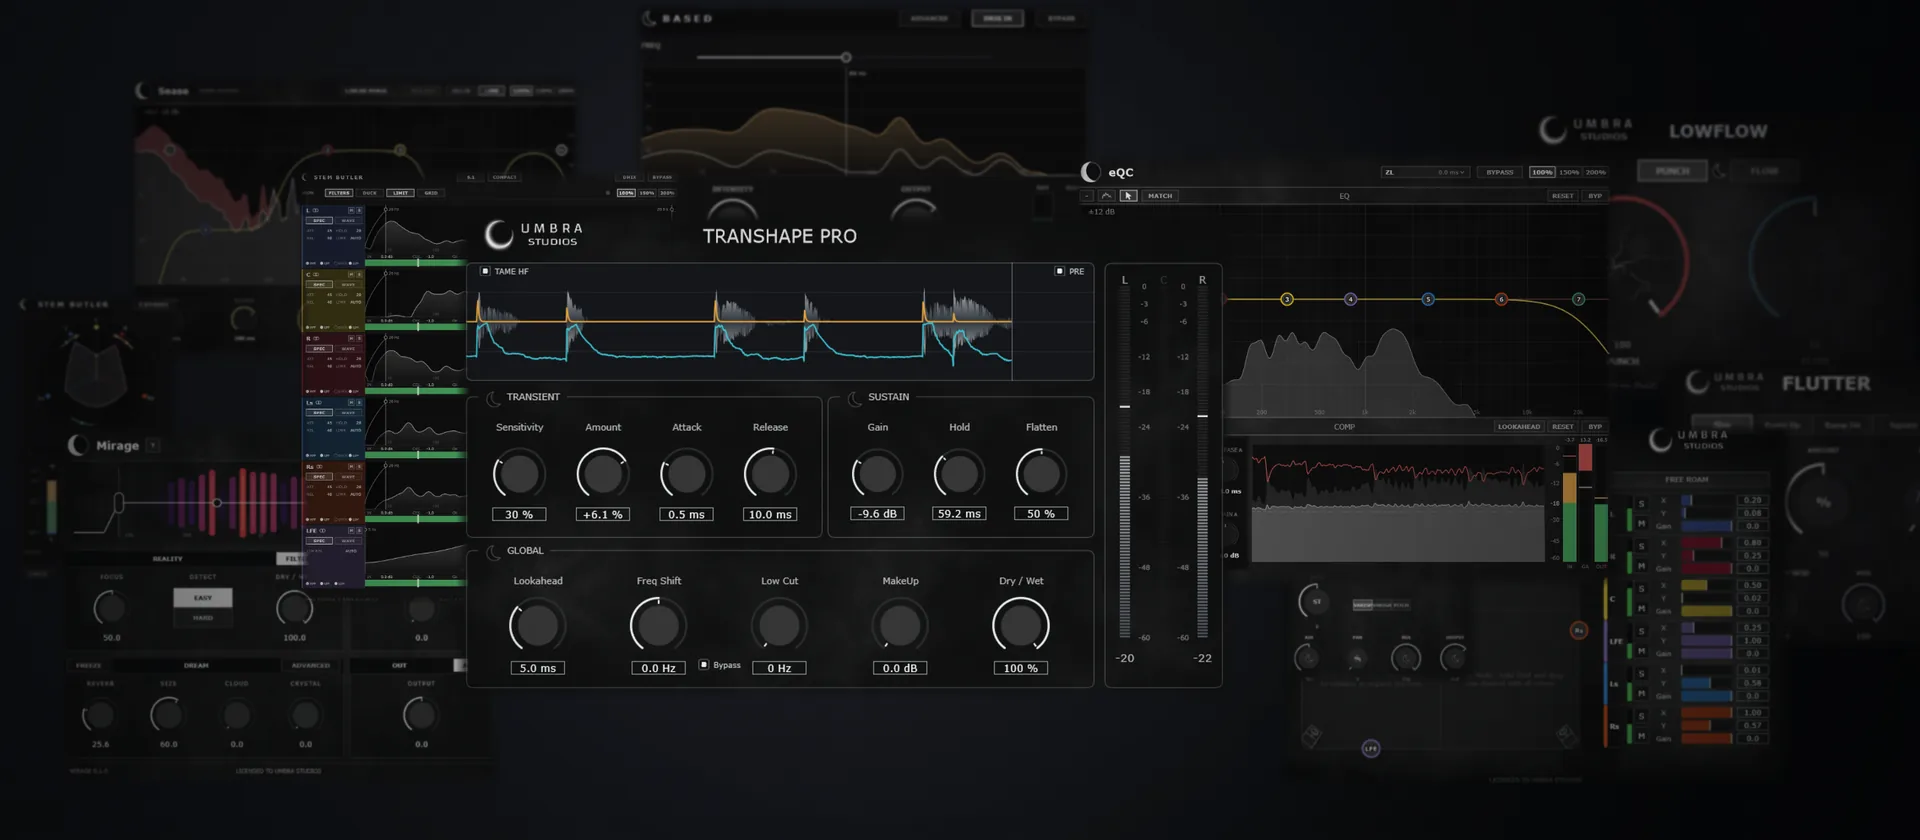Select the DUCK tab in Stem Butler
The height and width of the screenshot is (840, 1920).
tap(370, 193)
